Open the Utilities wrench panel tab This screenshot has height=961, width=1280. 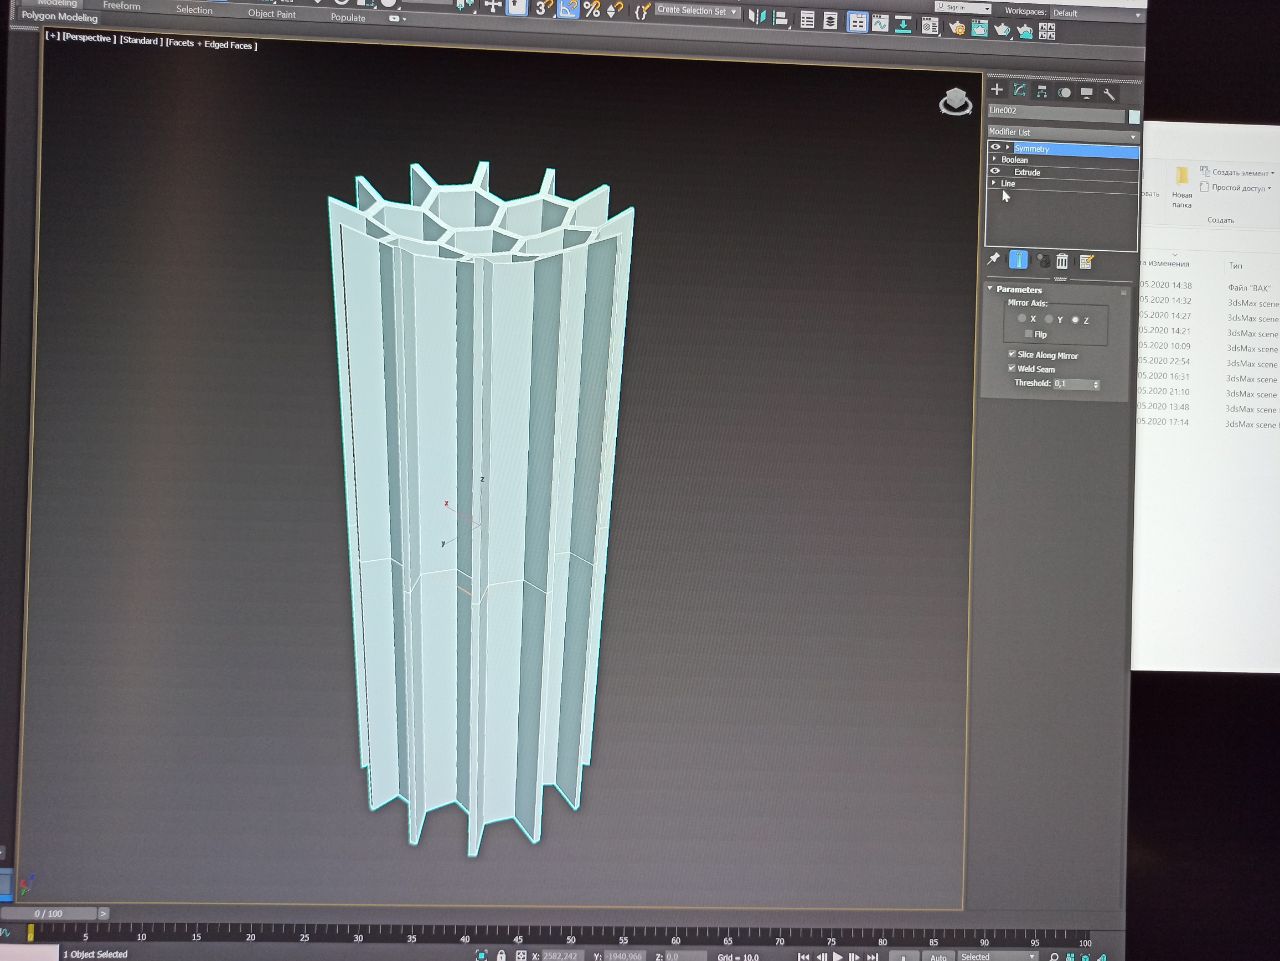coord(1109,94)
